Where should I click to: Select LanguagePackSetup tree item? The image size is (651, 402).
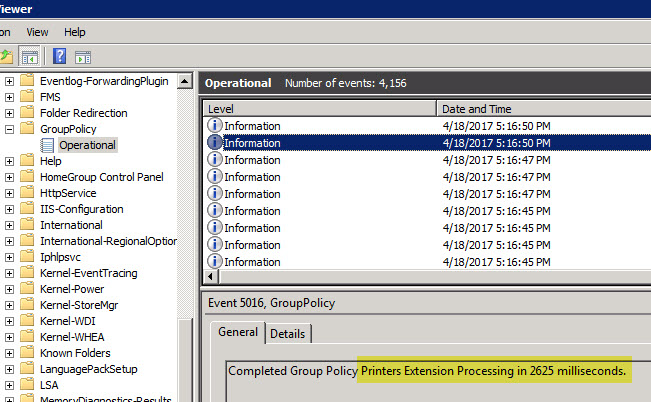88,369
